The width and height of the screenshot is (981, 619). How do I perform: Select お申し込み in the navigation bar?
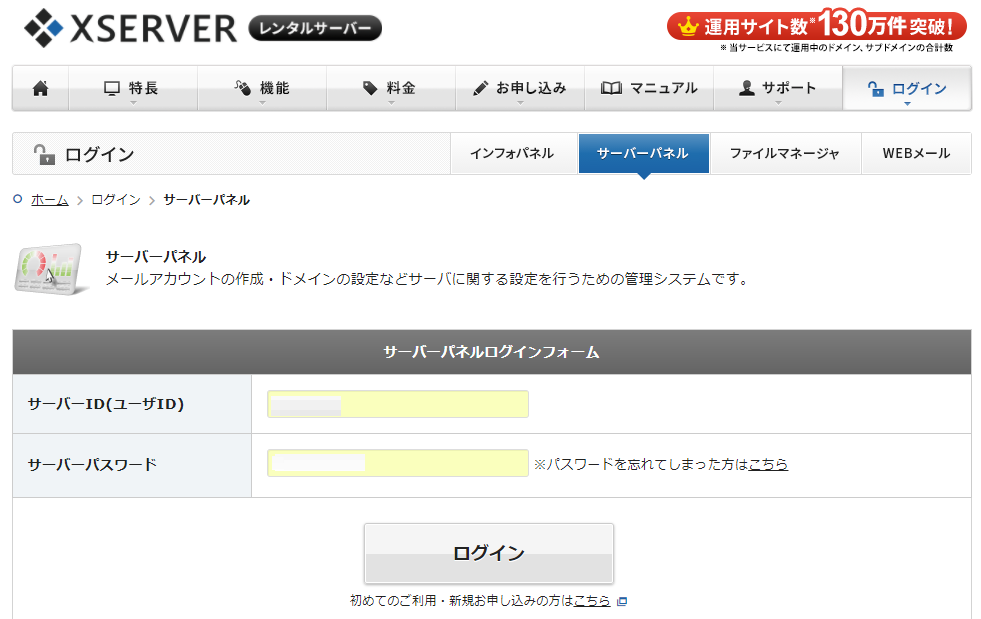click(x=519, y=88)
